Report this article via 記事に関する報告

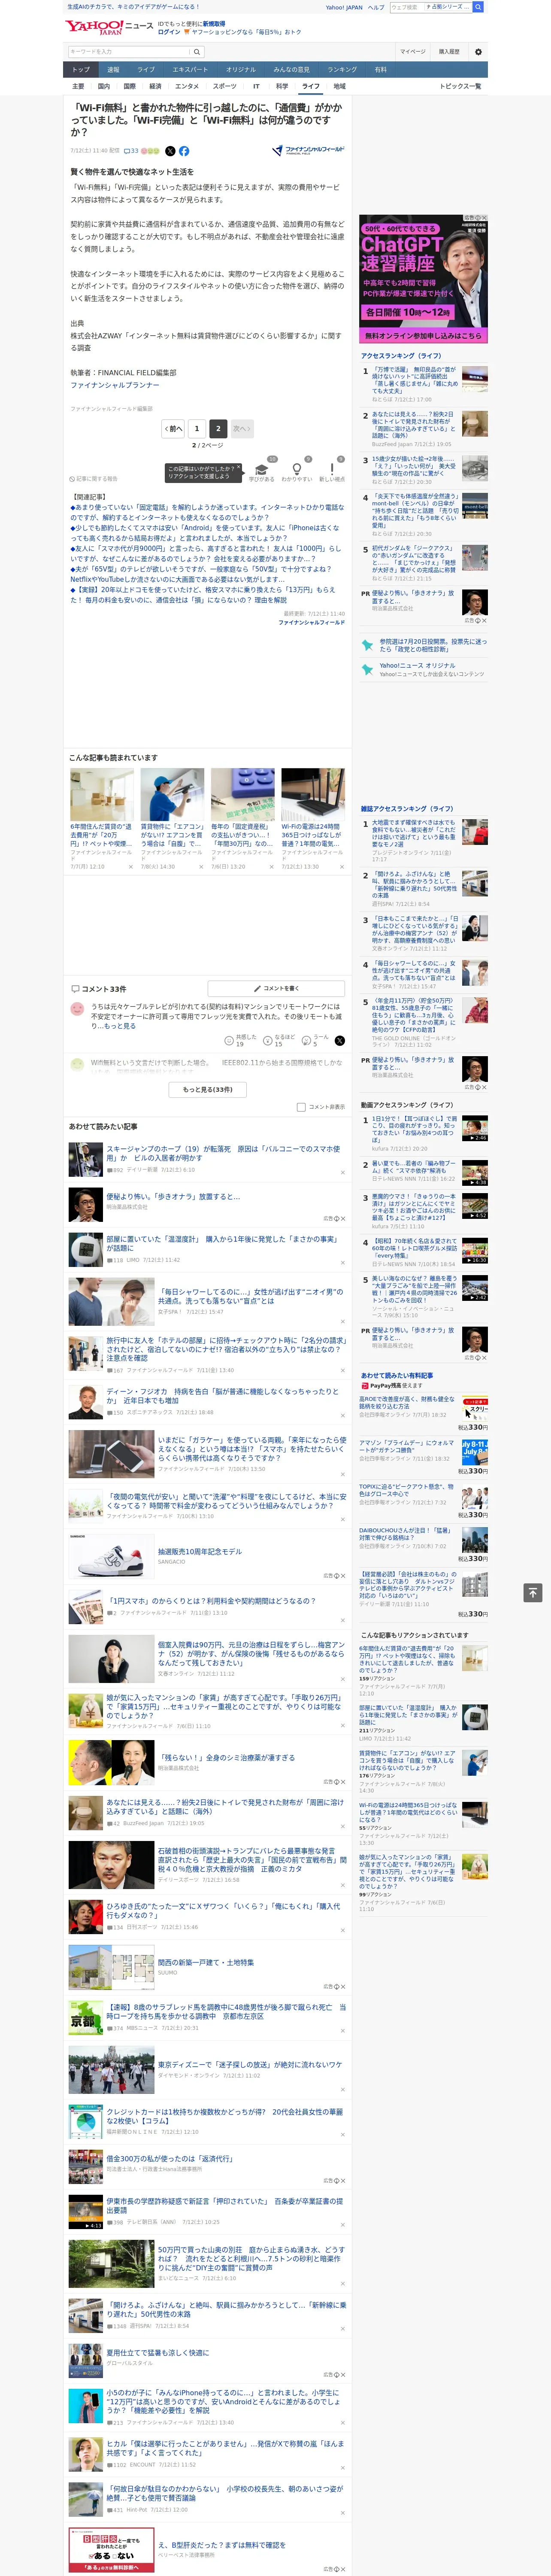94,479
